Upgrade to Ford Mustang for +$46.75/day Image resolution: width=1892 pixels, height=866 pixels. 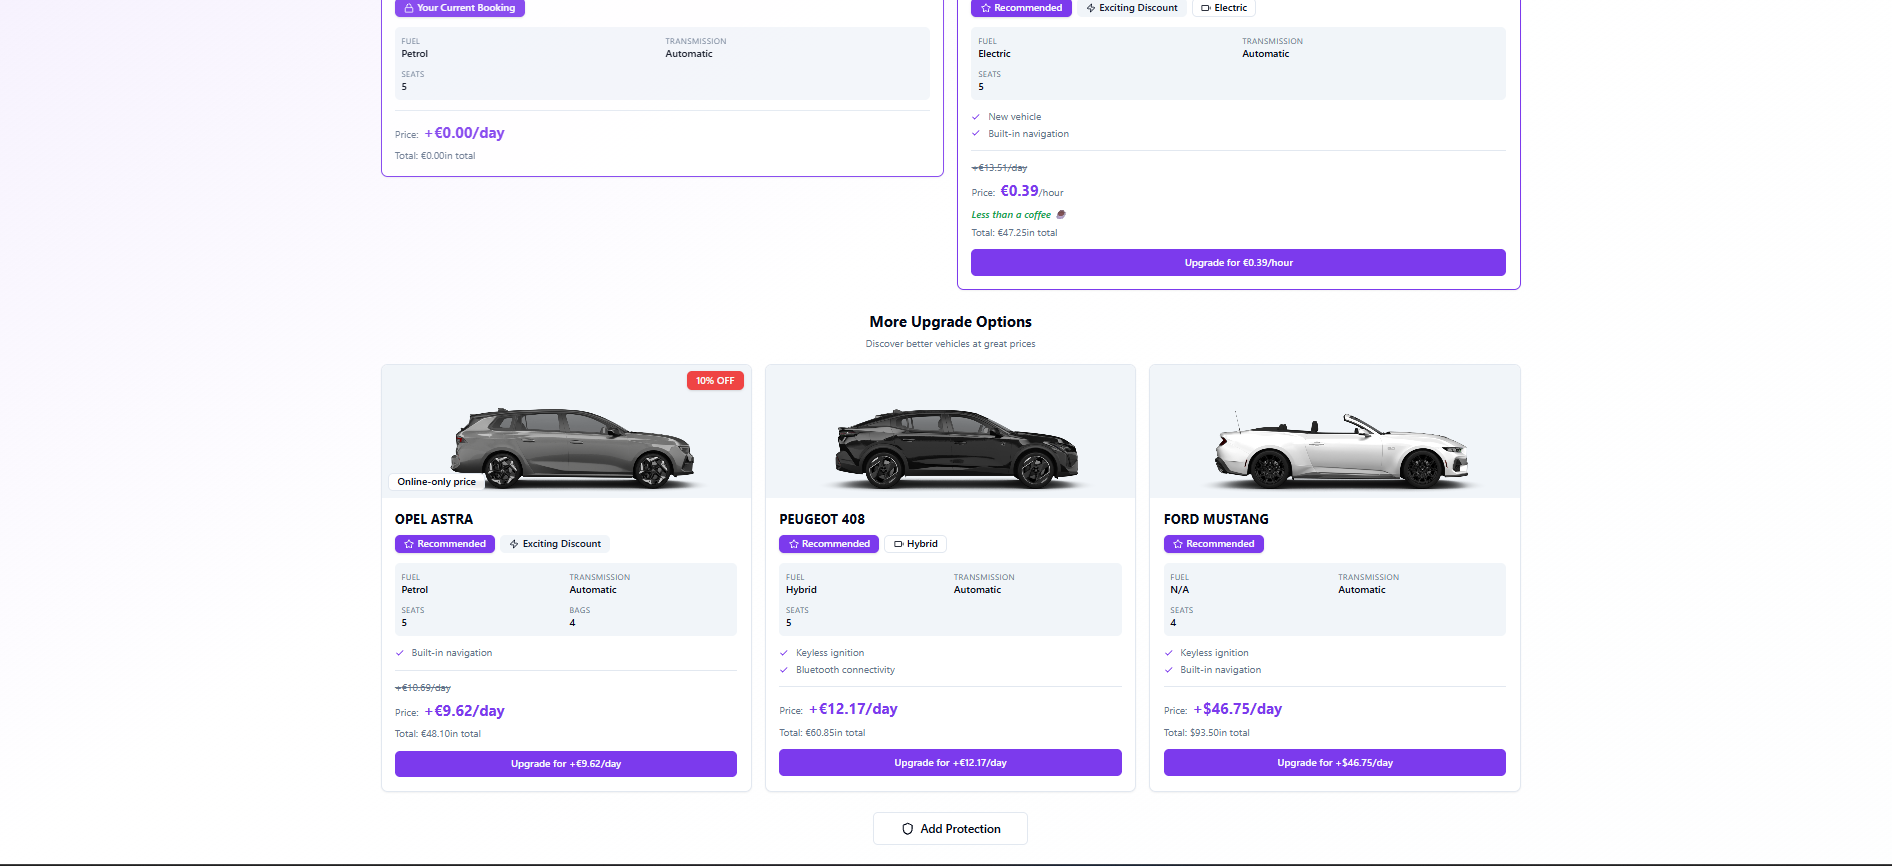tap(1335, 763)
